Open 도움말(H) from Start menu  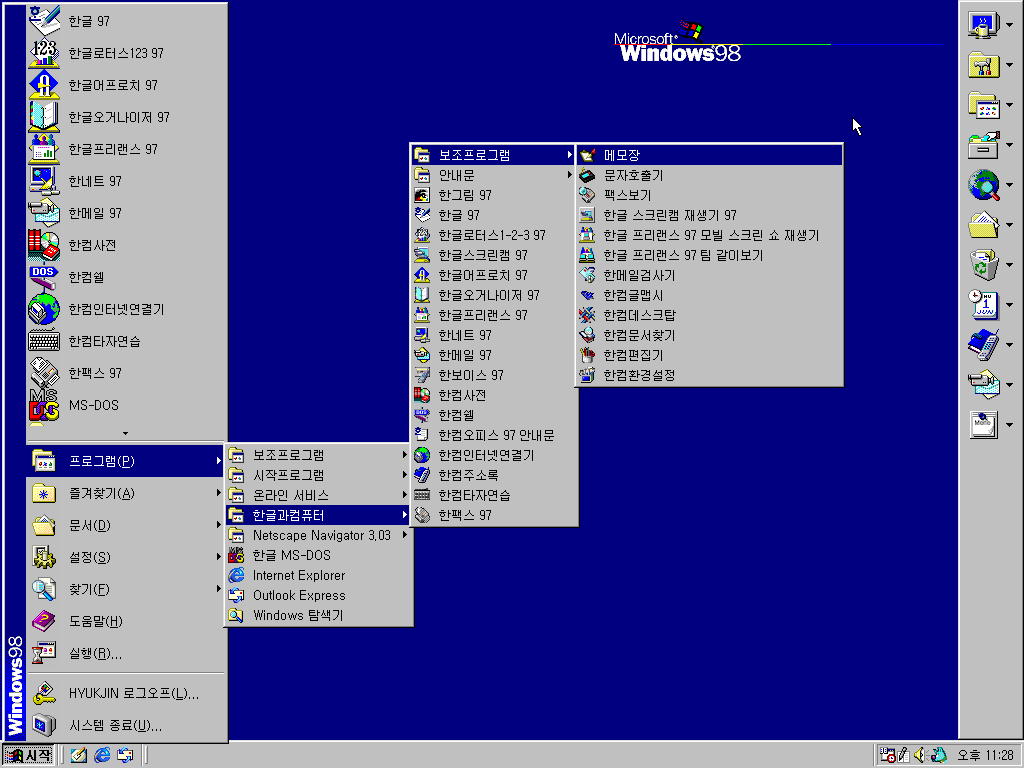(127, 621)
